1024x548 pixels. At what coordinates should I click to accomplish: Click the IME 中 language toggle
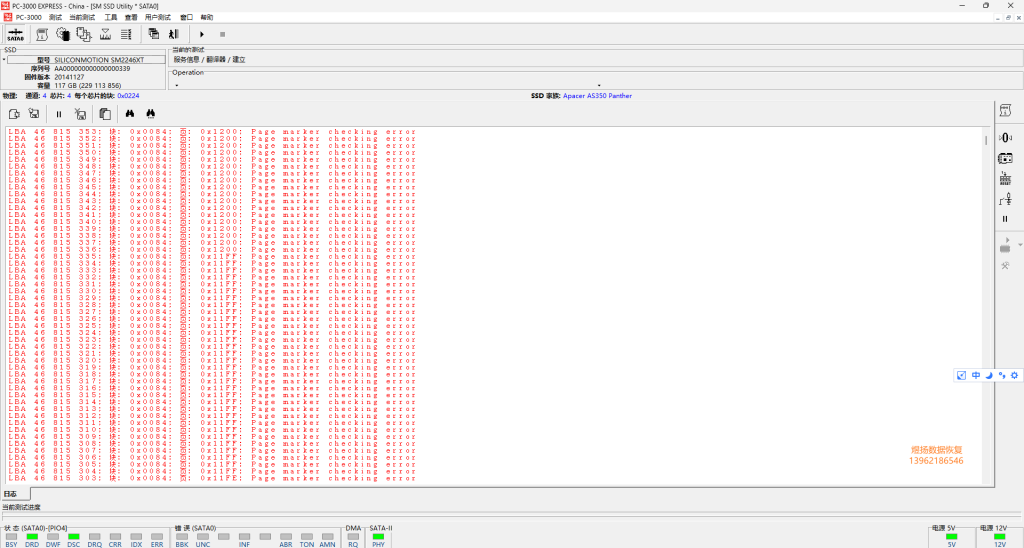[976, 376]
